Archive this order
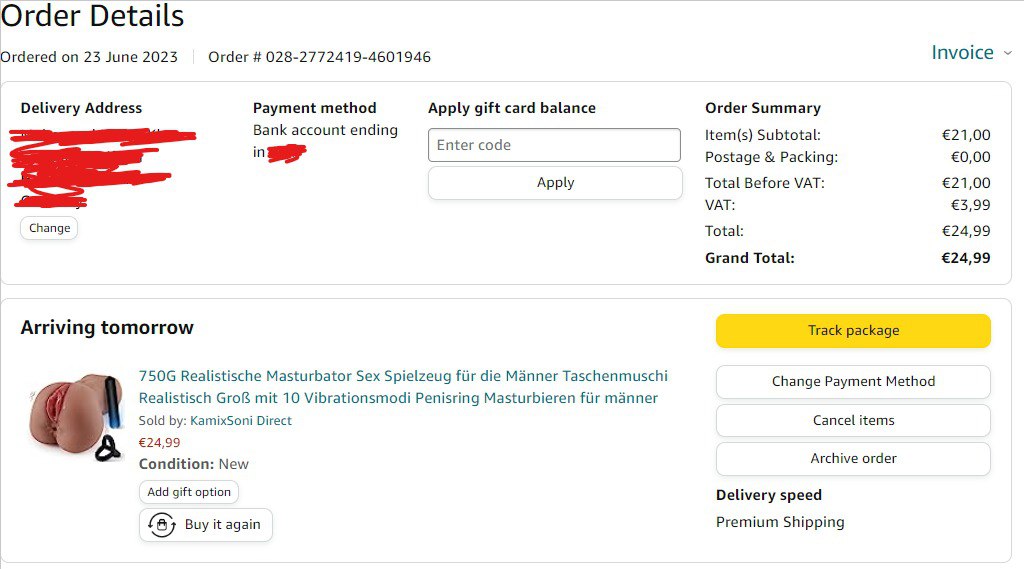 [853, 458]
